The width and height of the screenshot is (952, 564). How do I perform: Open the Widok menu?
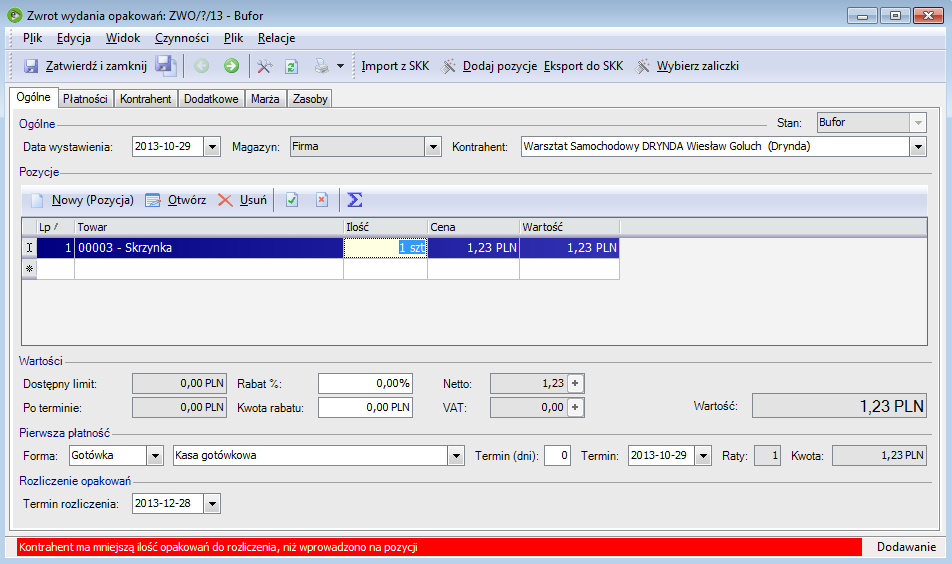coord(123,38)
